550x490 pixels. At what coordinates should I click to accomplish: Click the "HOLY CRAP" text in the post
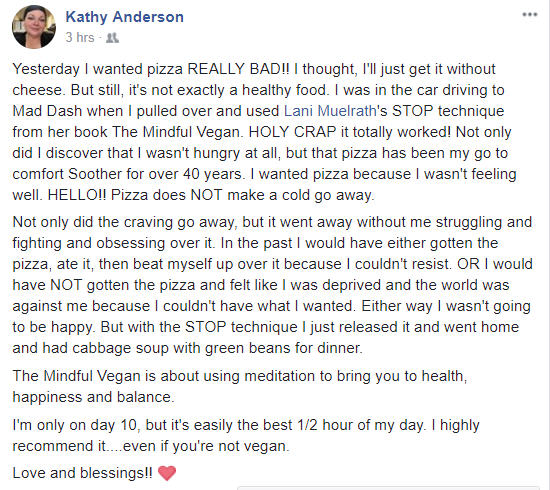coord(293,132)
